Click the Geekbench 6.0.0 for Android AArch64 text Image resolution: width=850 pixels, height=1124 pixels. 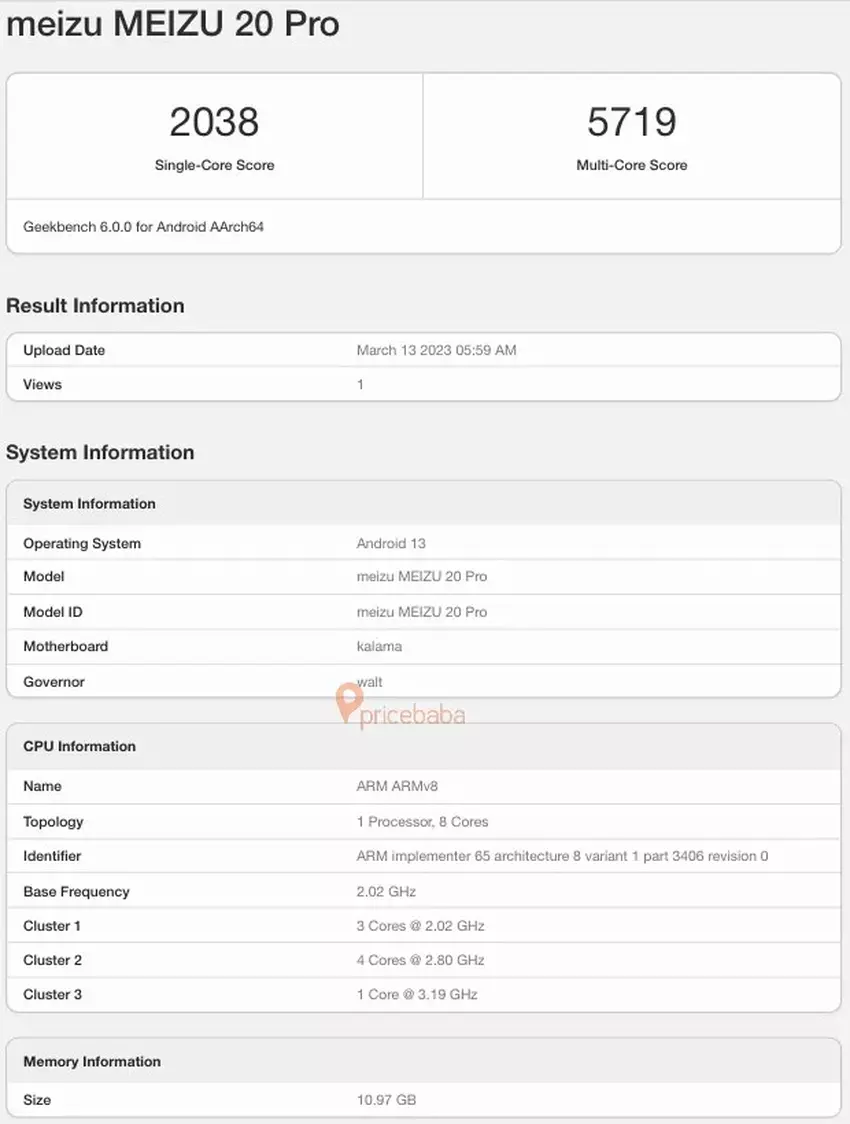[143, 227]
